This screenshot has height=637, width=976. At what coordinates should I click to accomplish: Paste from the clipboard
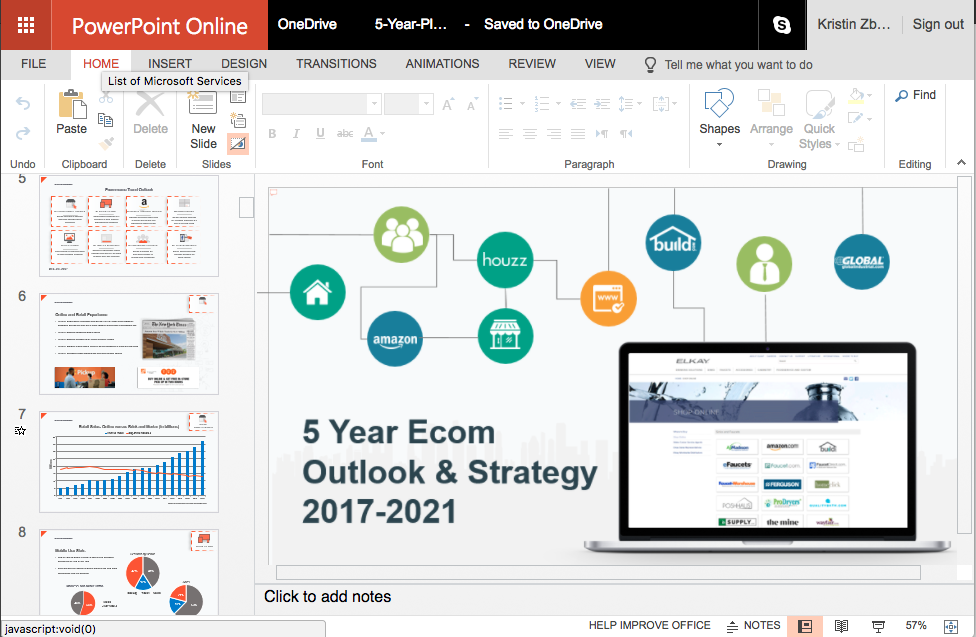(x=72, y=112)
